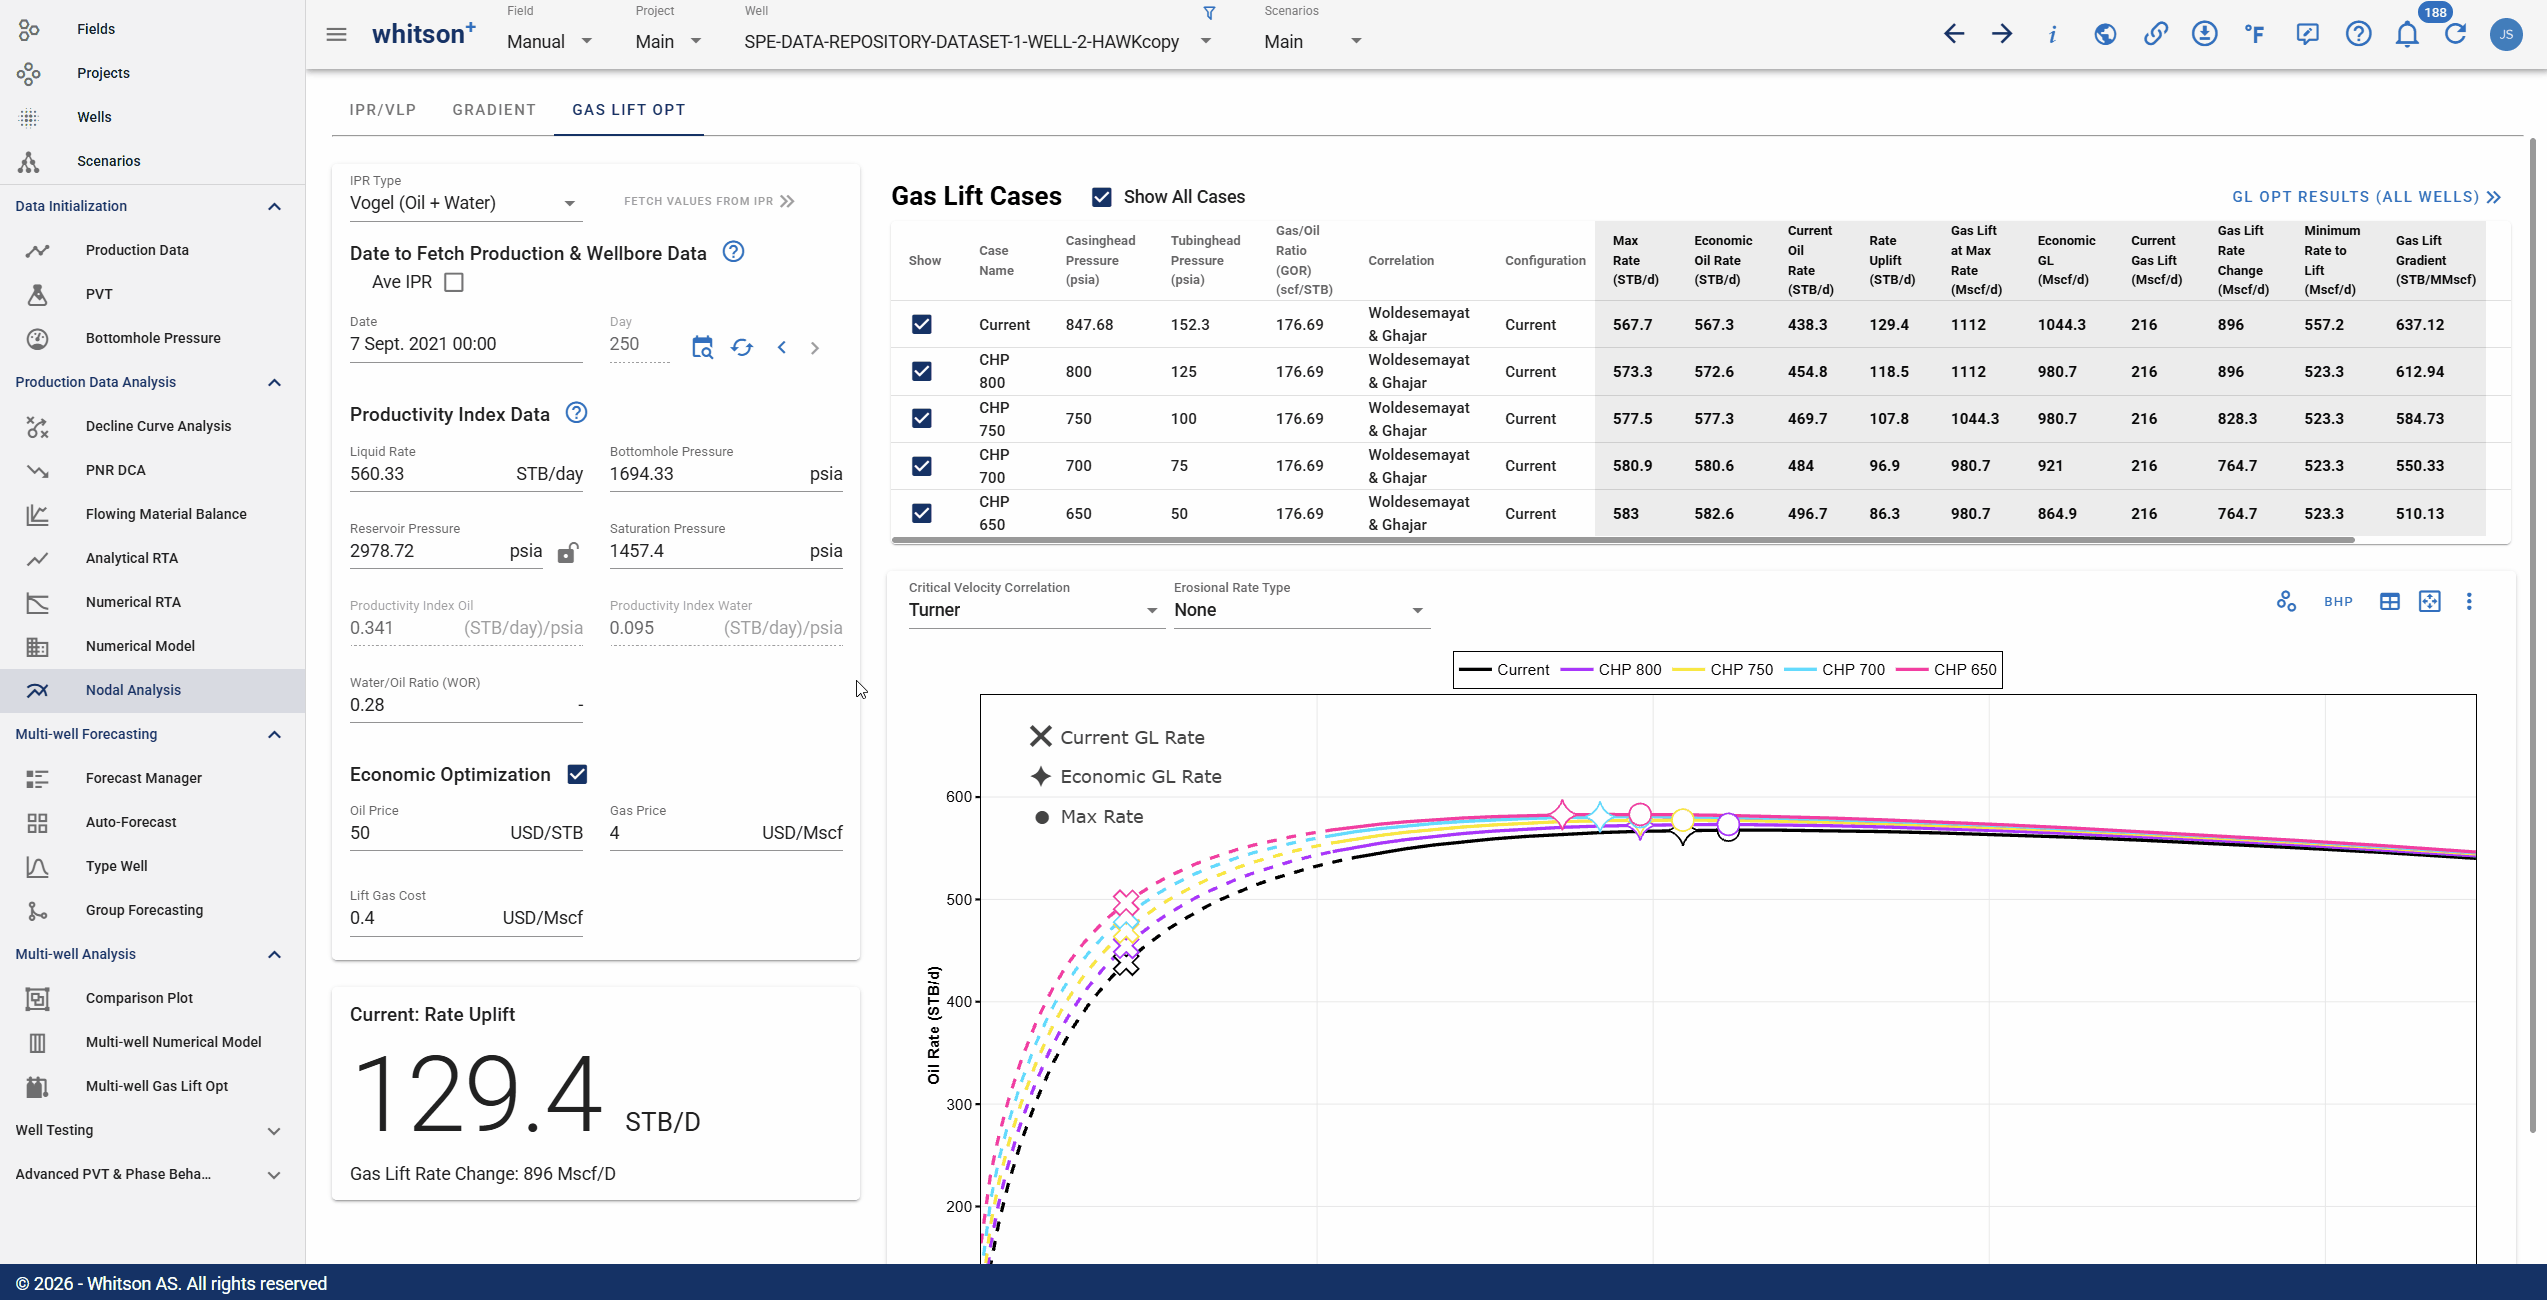
Task: Toggle Show checkbox for Current case
Action: 922,325
